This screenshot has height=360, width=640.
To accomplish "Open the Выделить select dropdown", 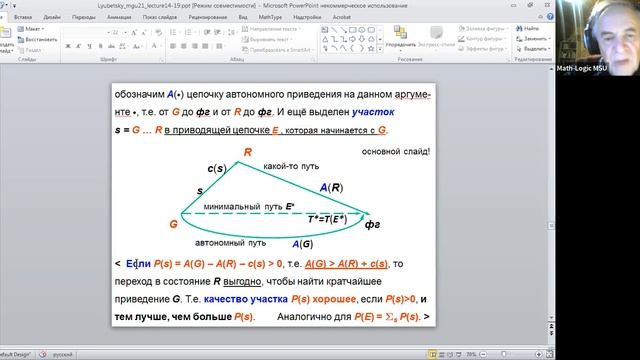I will tap(533, 49).
